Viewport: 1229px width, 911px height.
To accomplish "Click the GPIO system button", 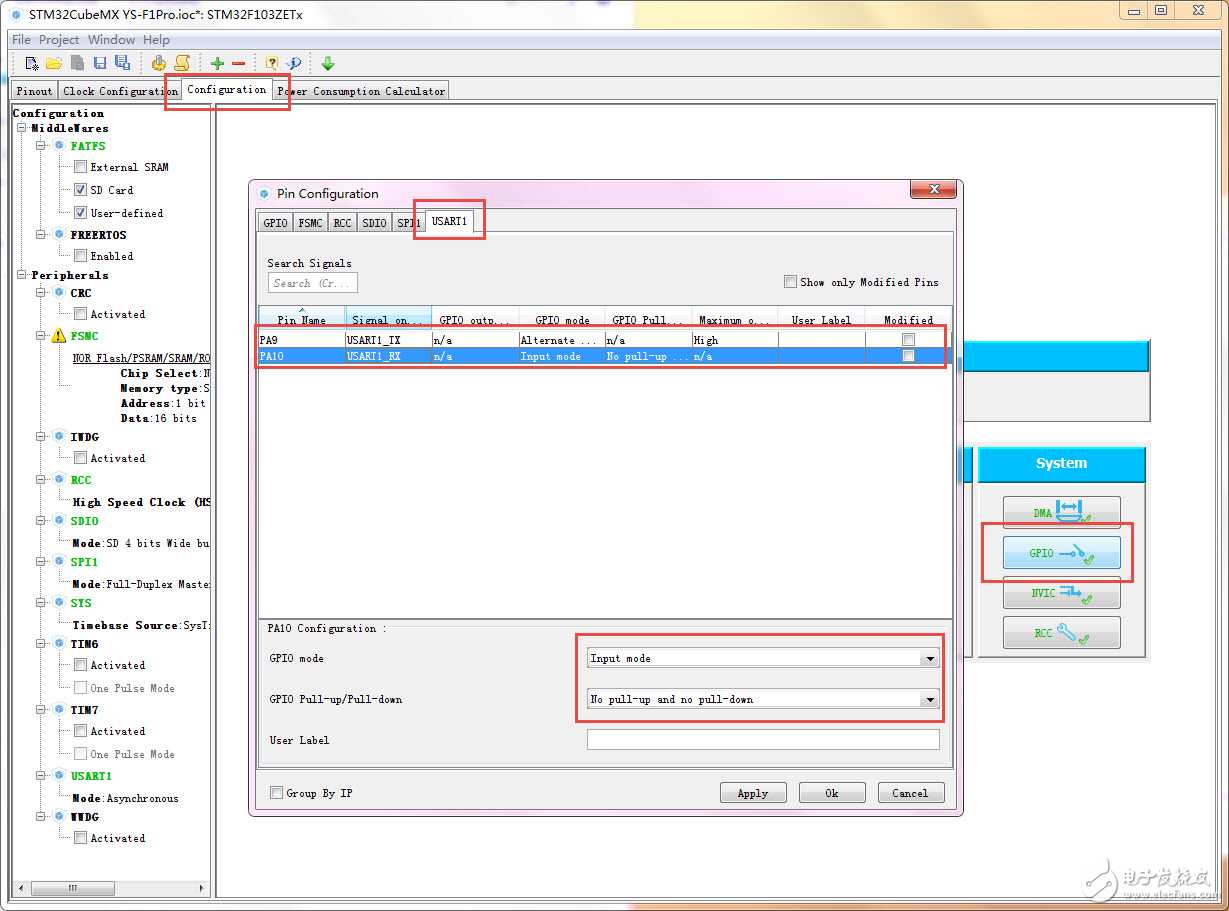I will 1062,553.
